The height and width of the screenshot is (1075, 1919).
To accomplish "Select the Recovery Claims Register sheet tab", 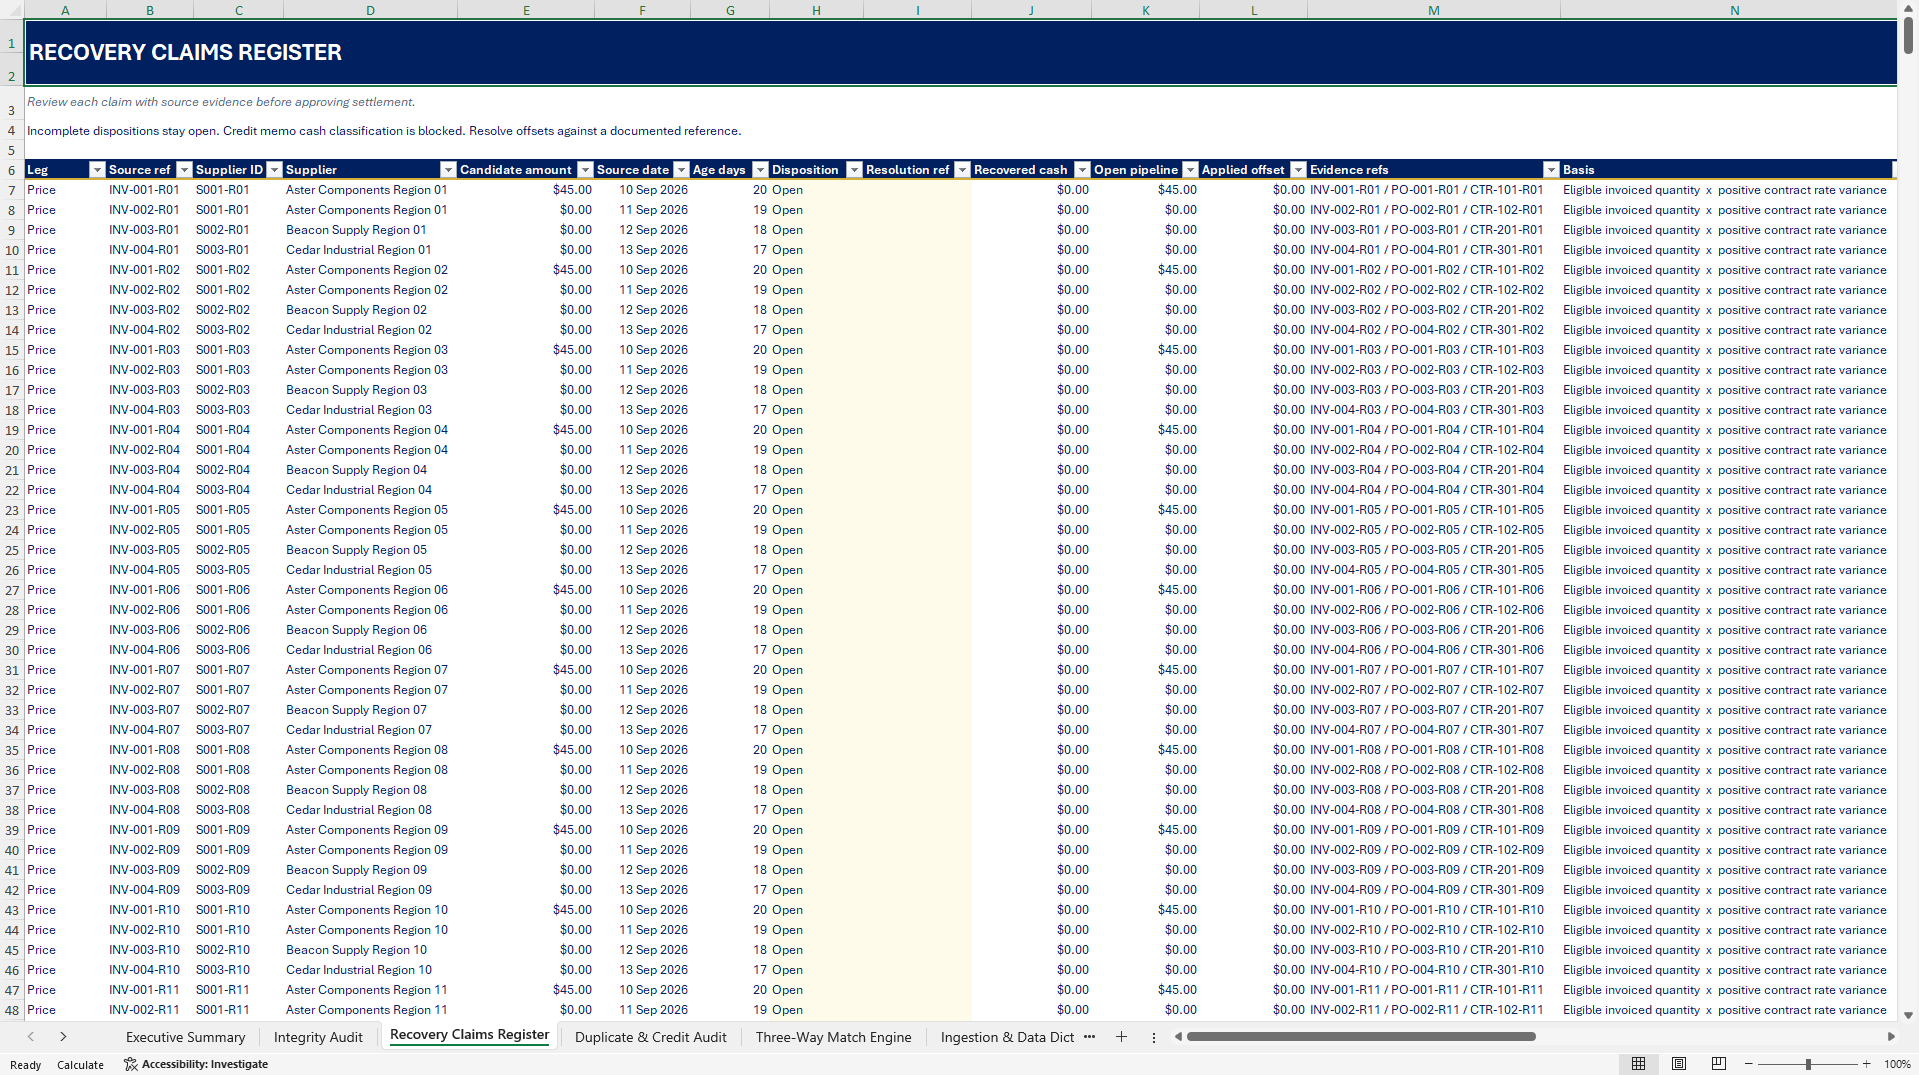I will point(469,1036).
